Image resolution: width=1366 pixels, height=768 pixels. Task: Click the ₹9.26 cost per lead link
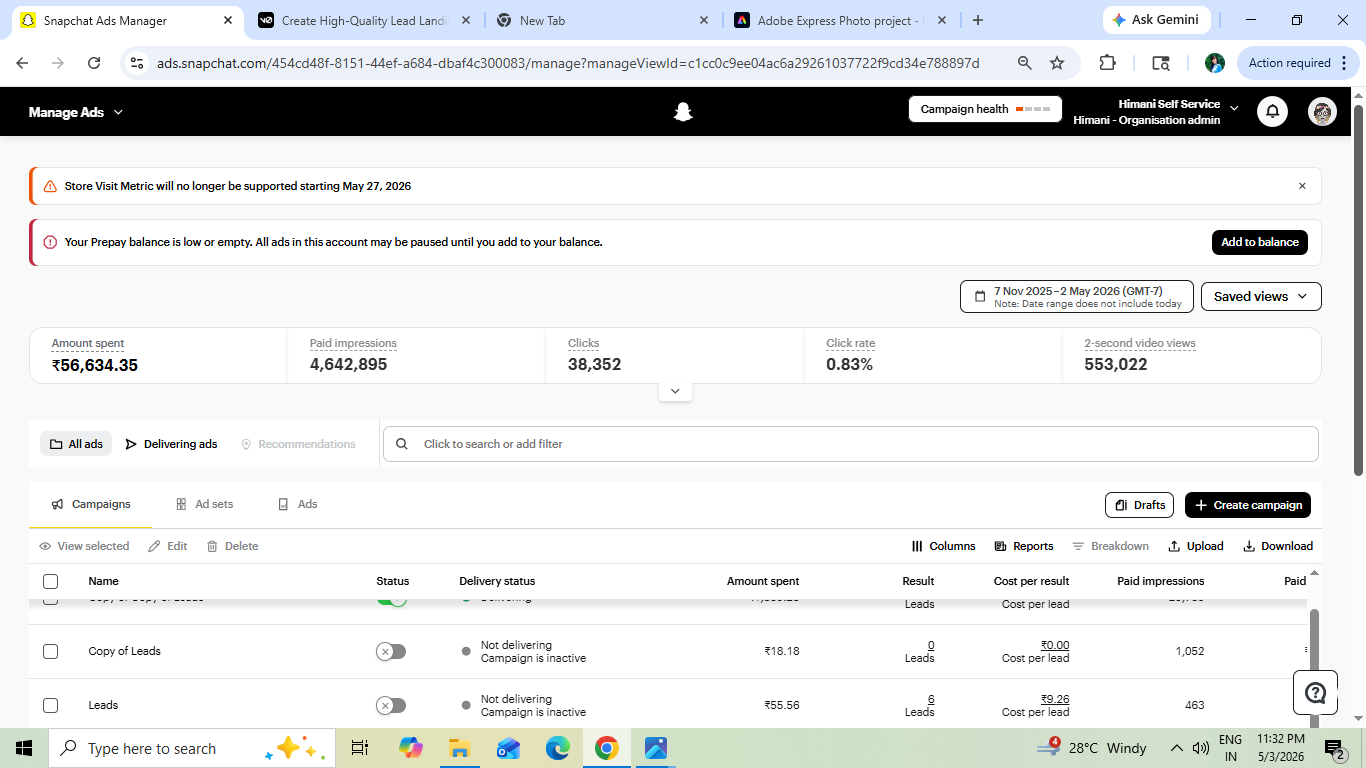point(1054,699)
